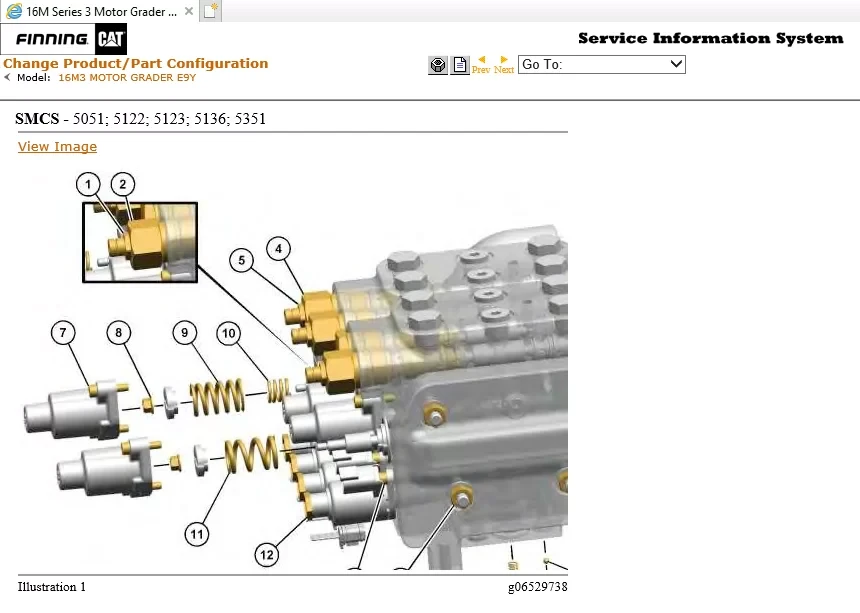Click callout number 9 above the spring

tap(185, 332)
